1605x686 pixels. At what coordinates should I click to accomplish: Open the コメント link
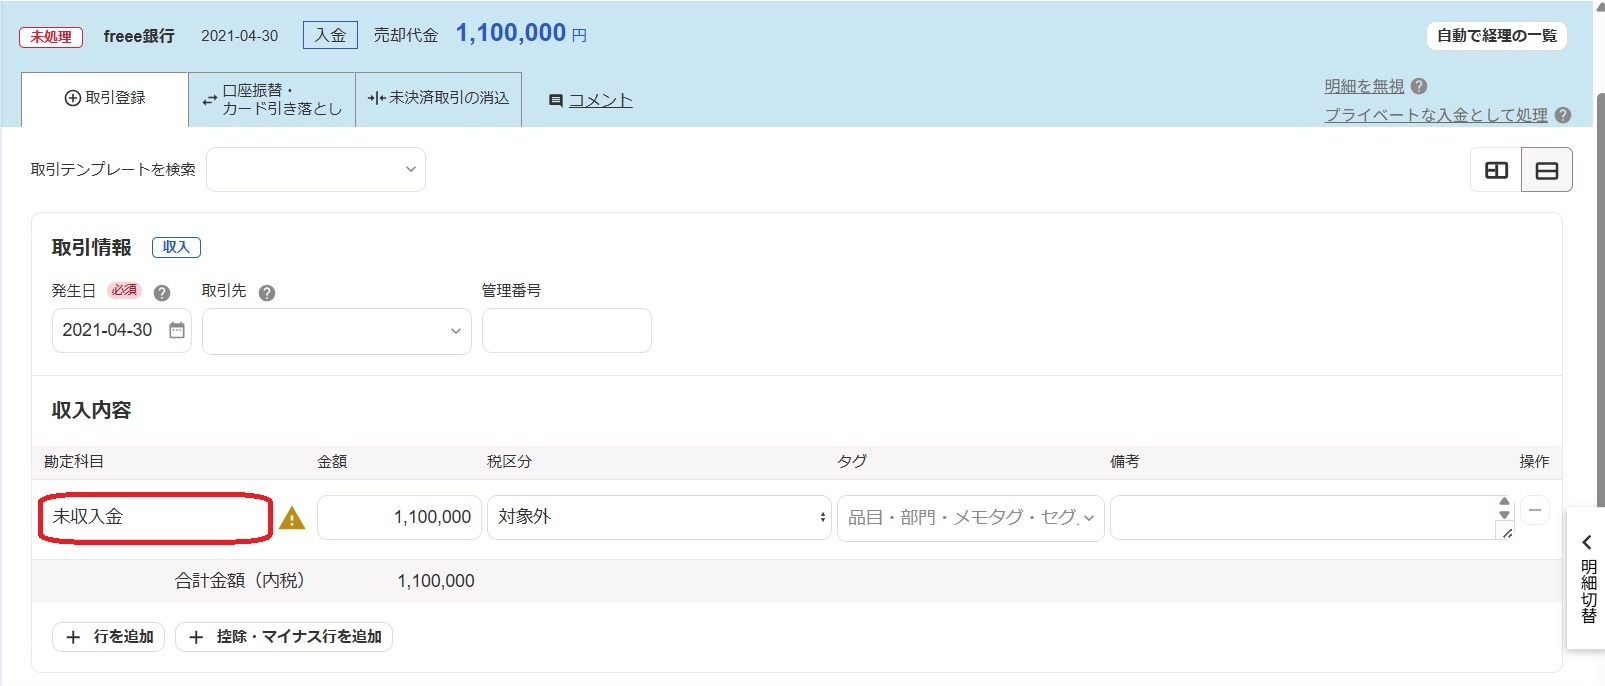pyautogui.click(x=600, y=100)
